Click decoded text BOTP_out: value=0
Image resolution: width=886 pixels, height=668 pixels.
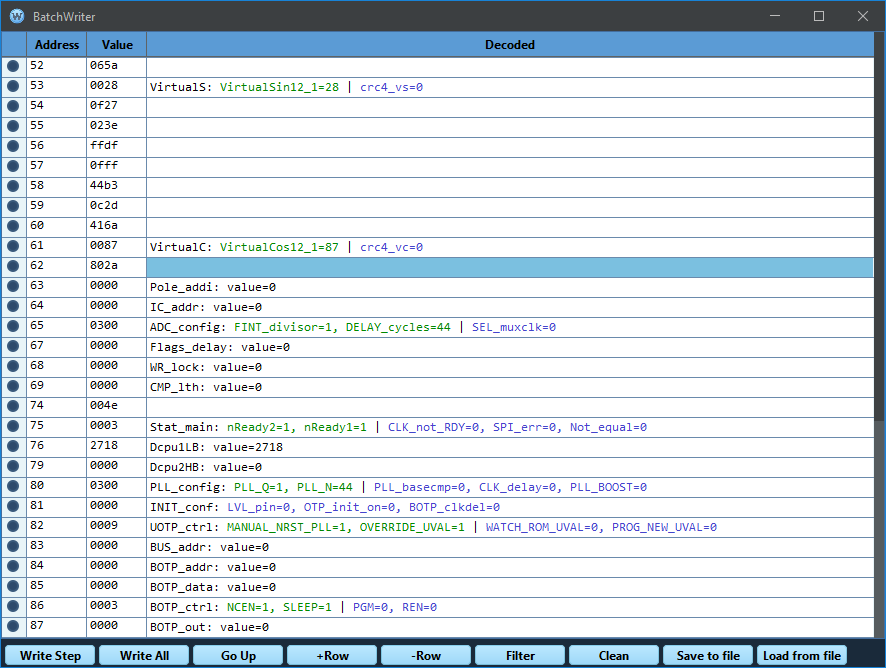point(209,627)
